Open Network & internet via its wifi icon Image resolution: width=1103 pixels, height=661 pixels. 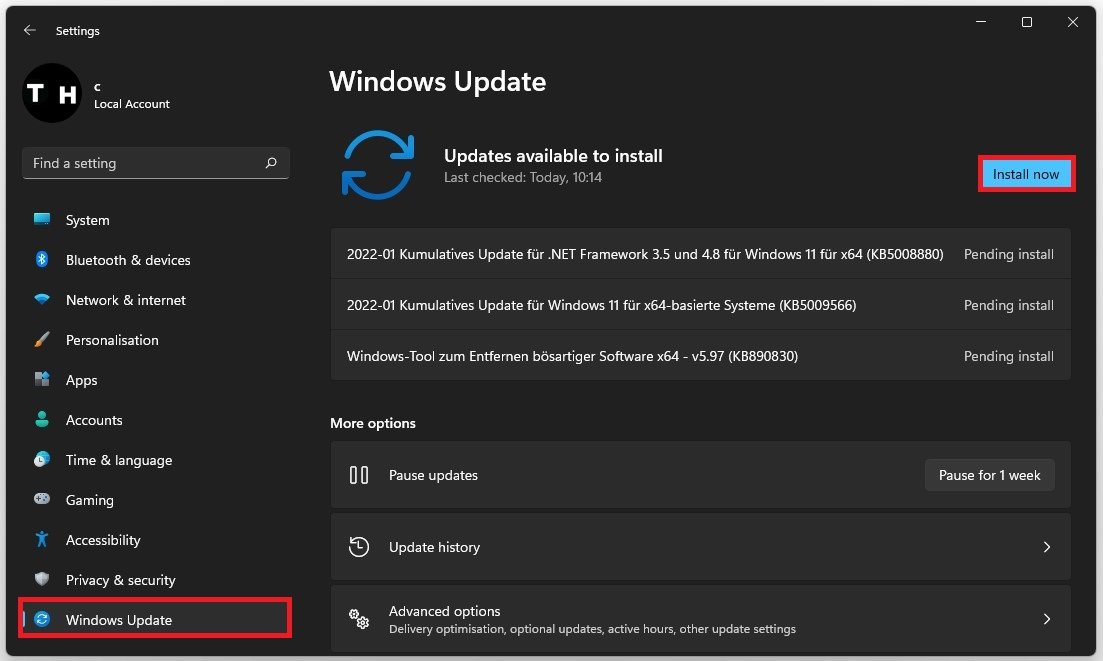[42, 300]
